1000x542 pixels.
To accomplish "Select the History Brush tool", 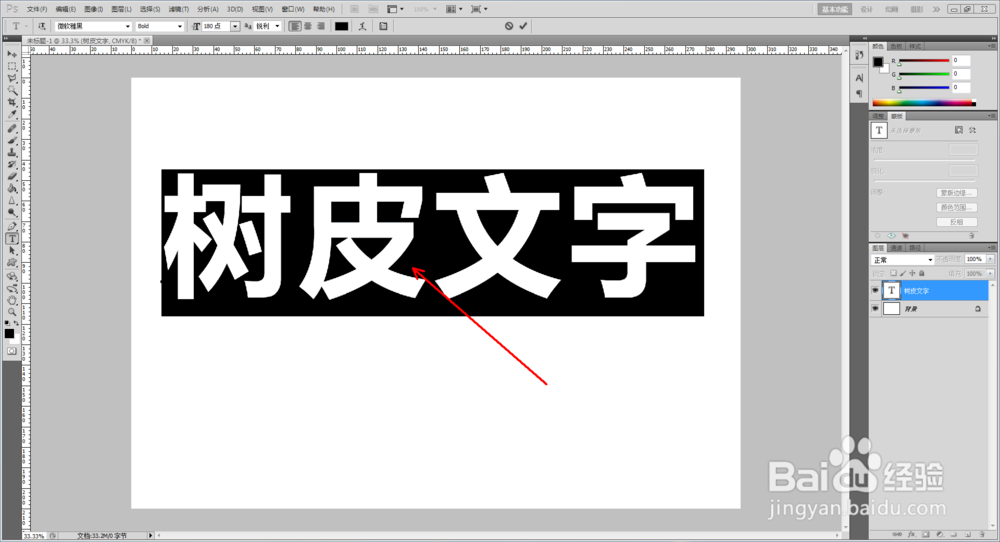I will point(11,165).
